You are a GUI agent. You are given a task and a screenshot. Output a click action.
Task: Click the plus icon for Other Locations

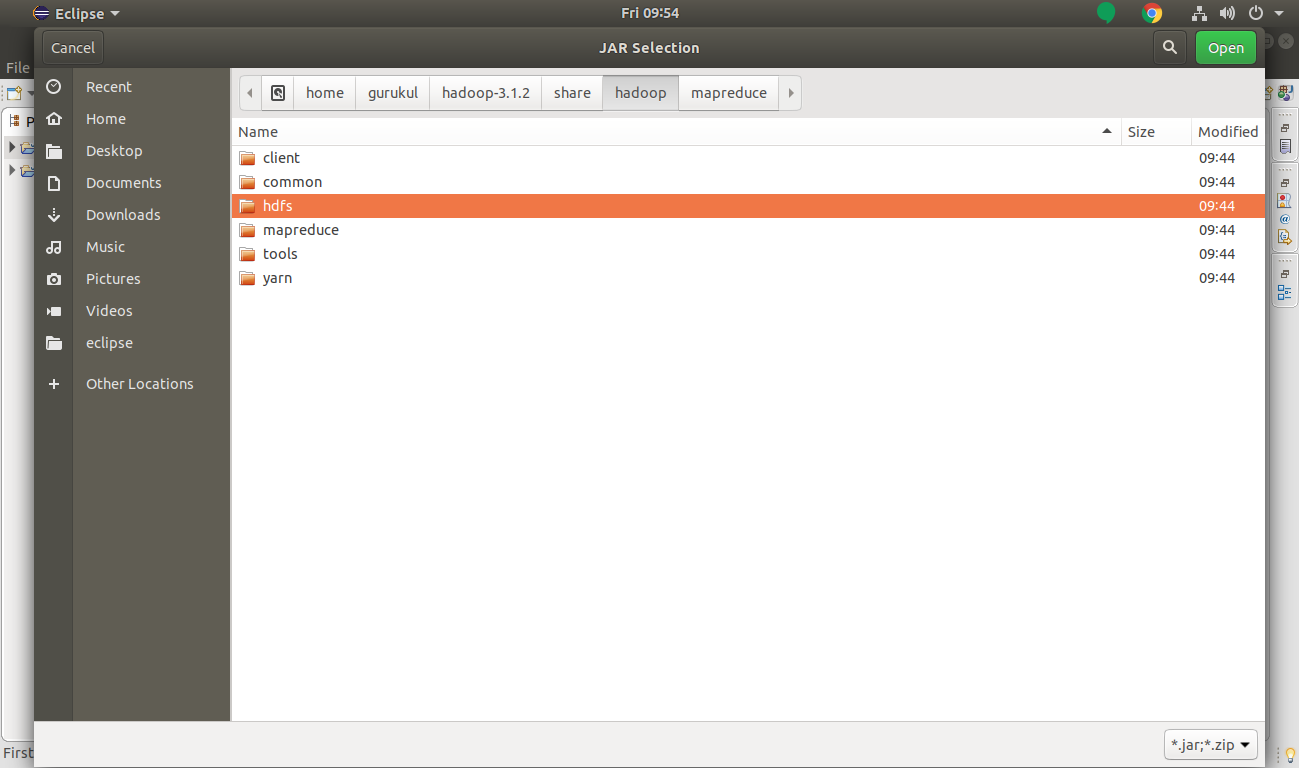tap(54, 384)
